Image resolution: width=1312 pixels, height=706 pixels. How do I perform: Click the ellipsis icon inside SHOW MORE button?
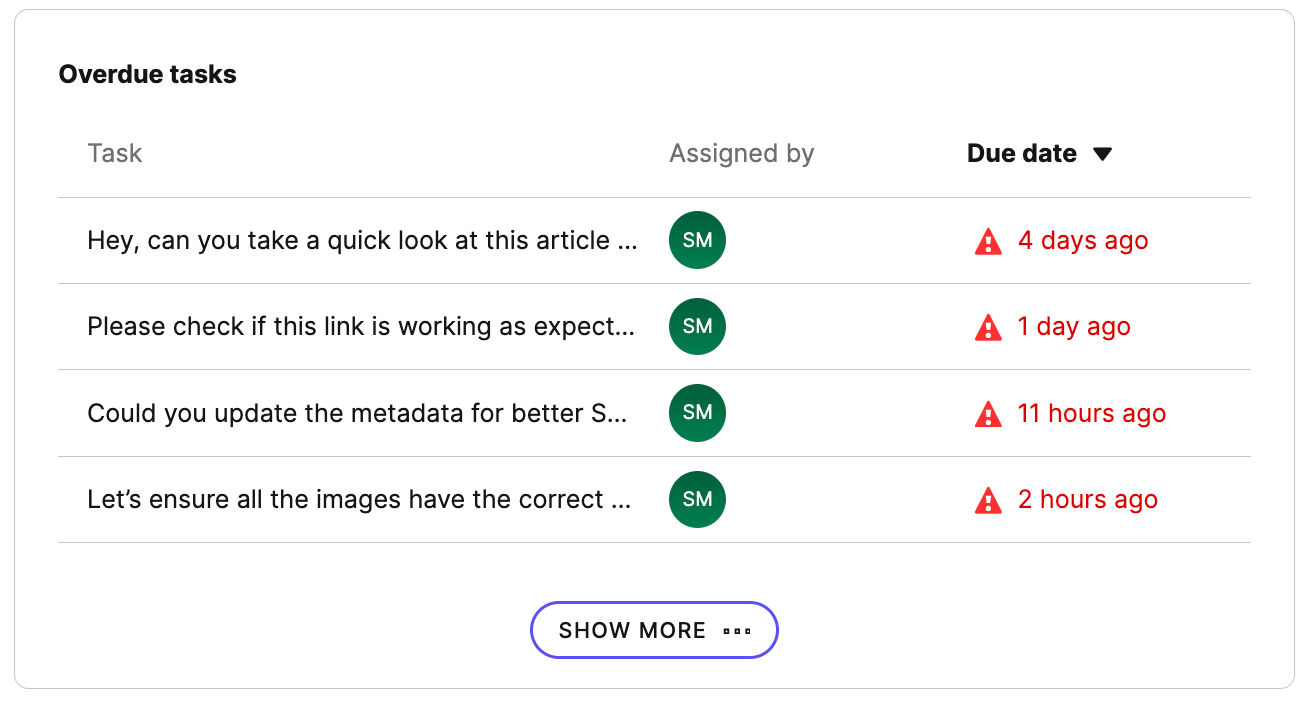[x=737, y=630]
